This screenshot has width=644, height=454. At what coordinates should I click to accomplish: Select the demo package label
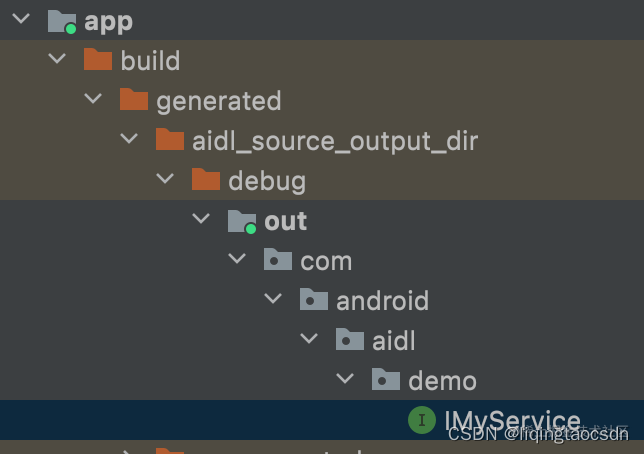pos(442,381)
